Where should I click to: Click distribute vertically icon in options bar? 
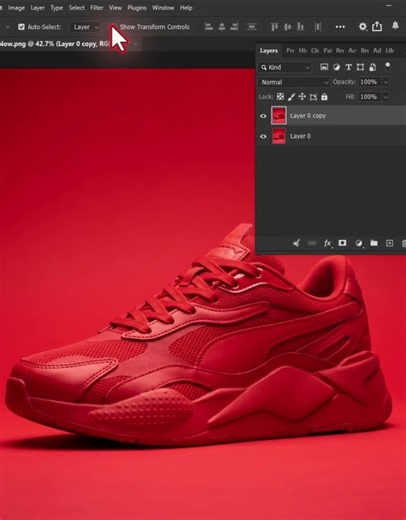click(x=252, y=27)
